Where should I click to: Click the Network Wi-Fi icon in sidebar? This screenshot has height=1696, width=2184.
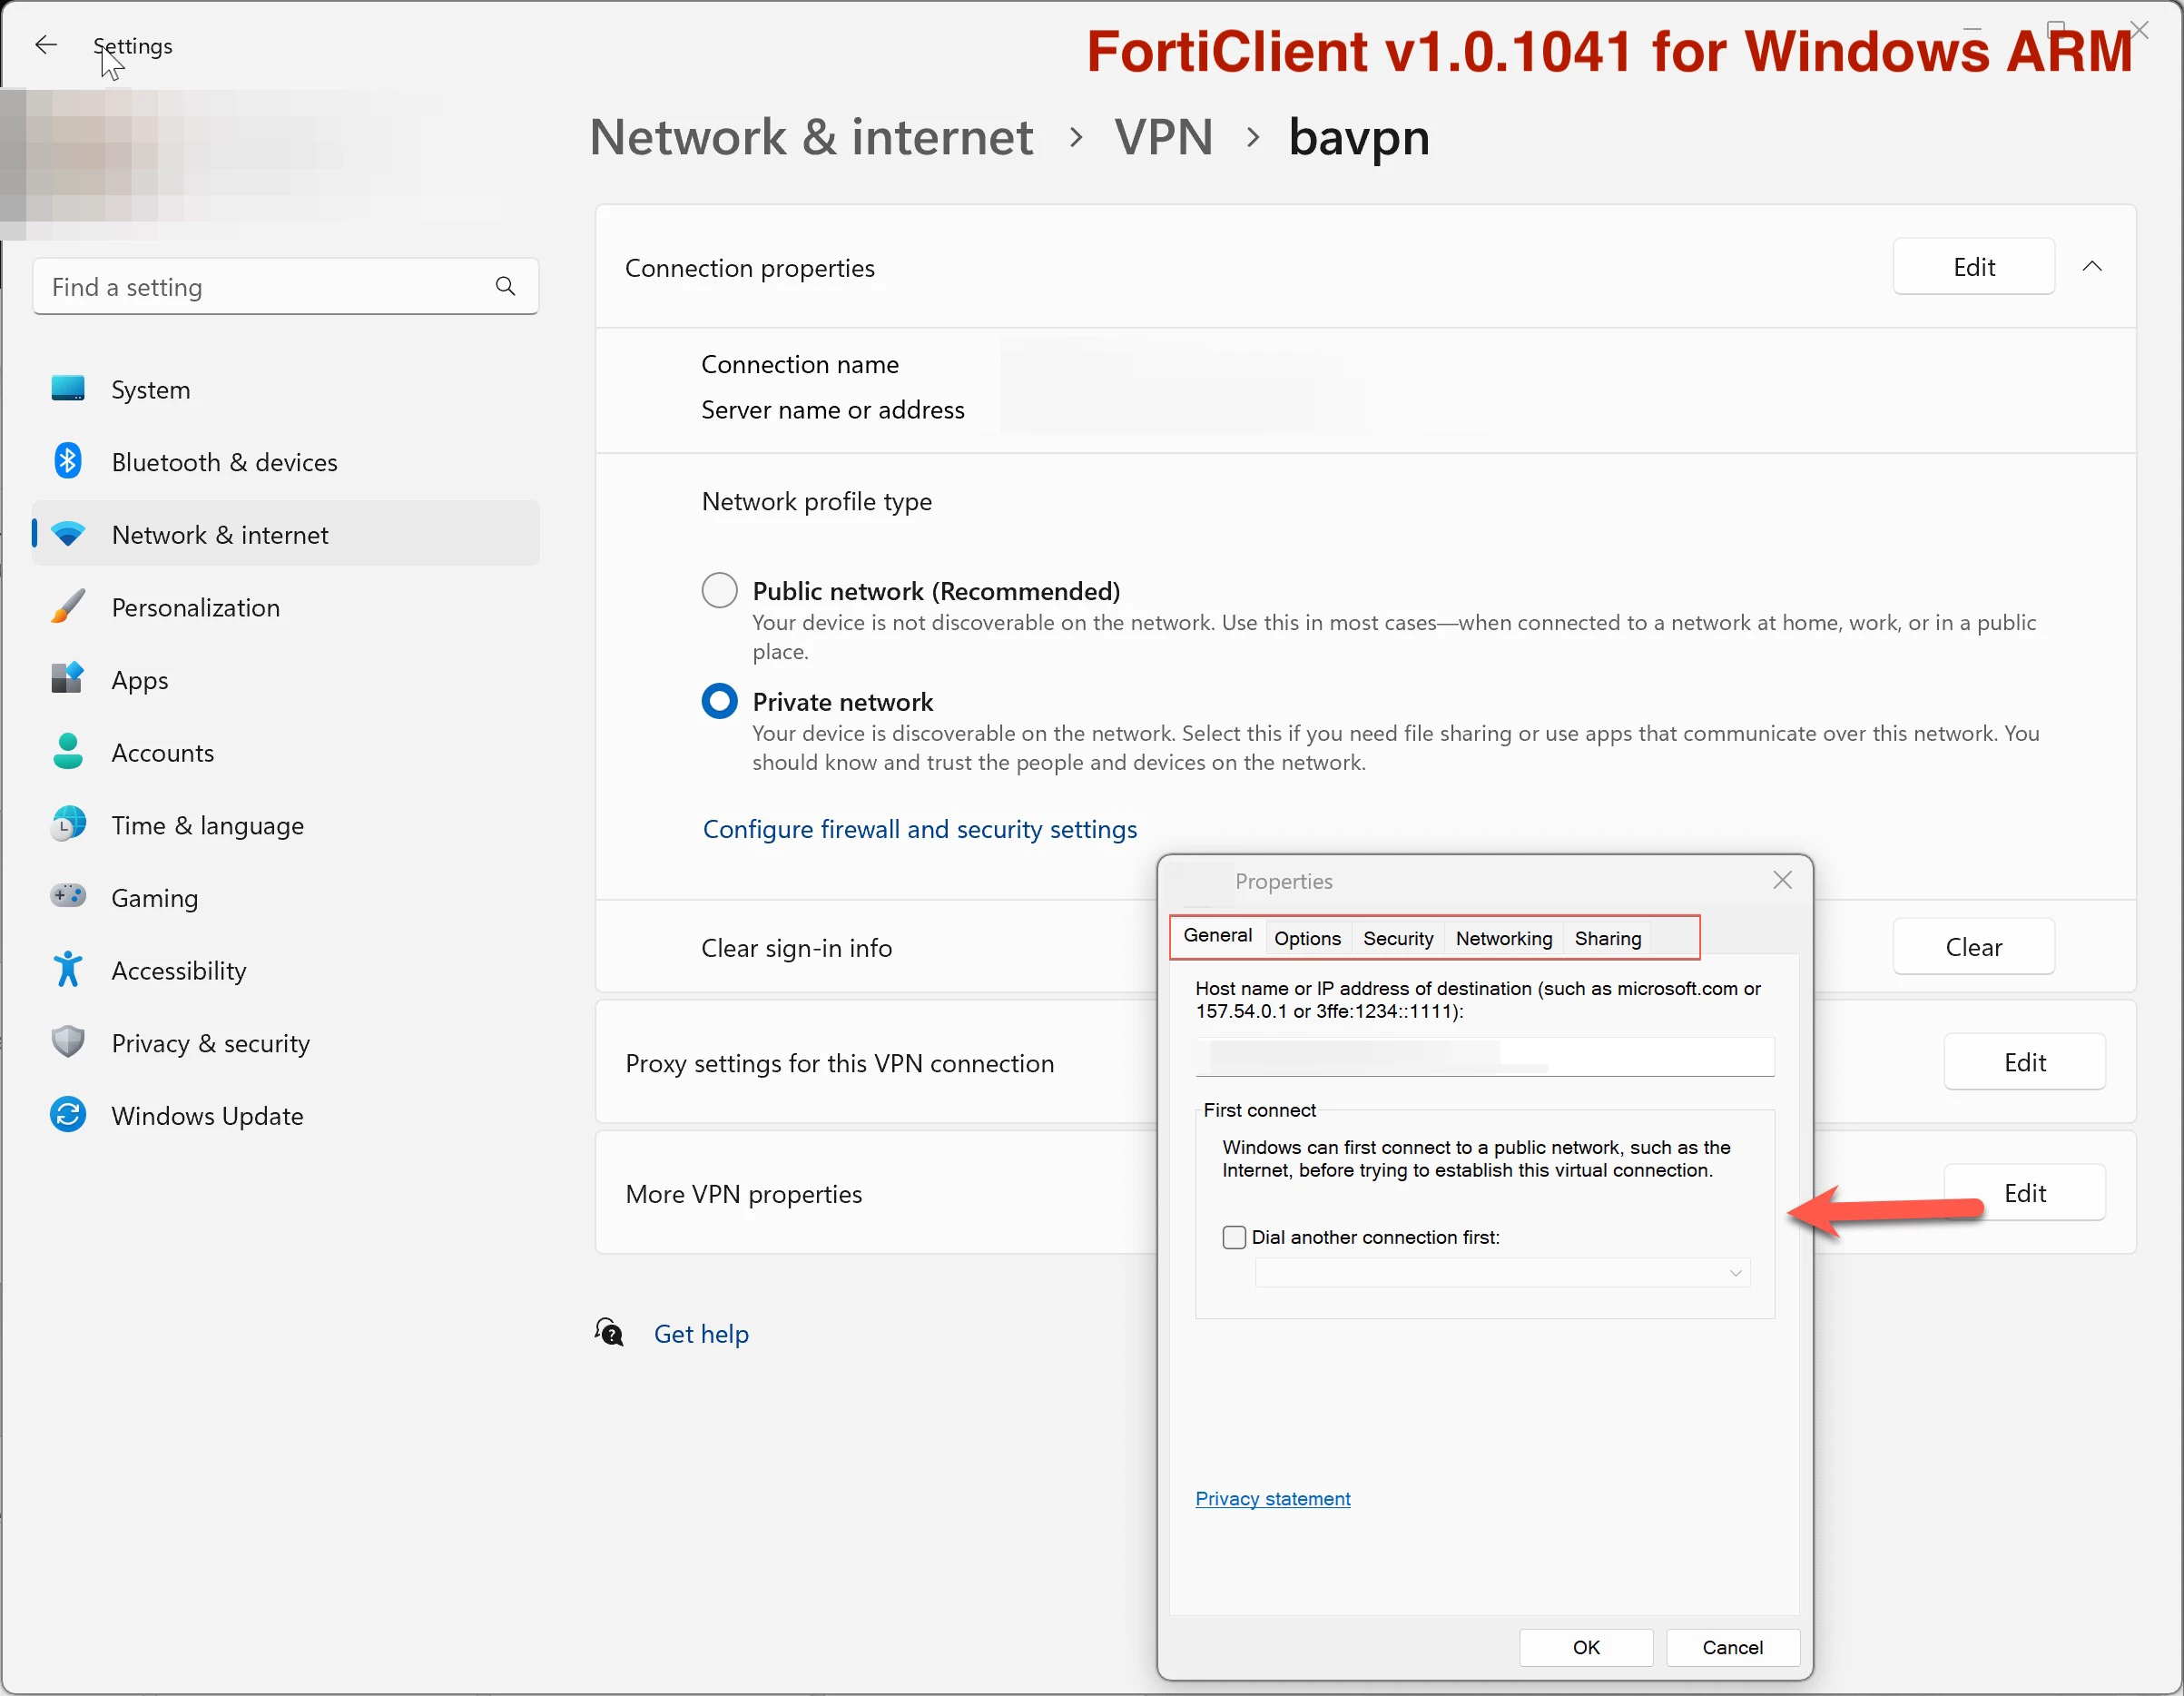coord(68,534)
